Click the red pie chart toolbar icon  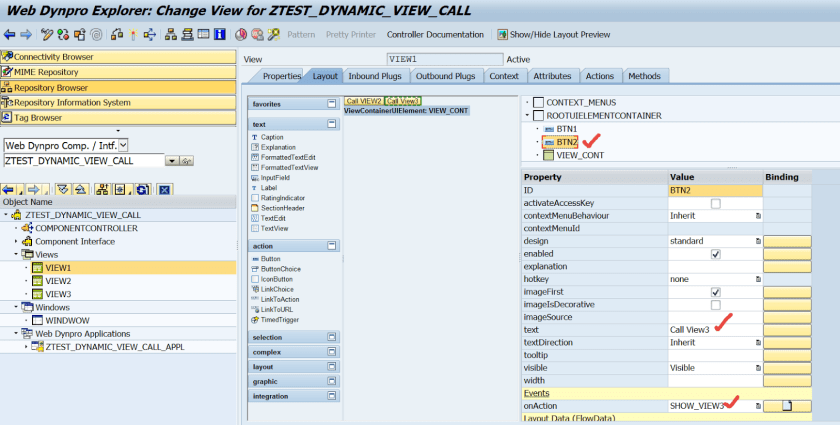coord(241,35)
